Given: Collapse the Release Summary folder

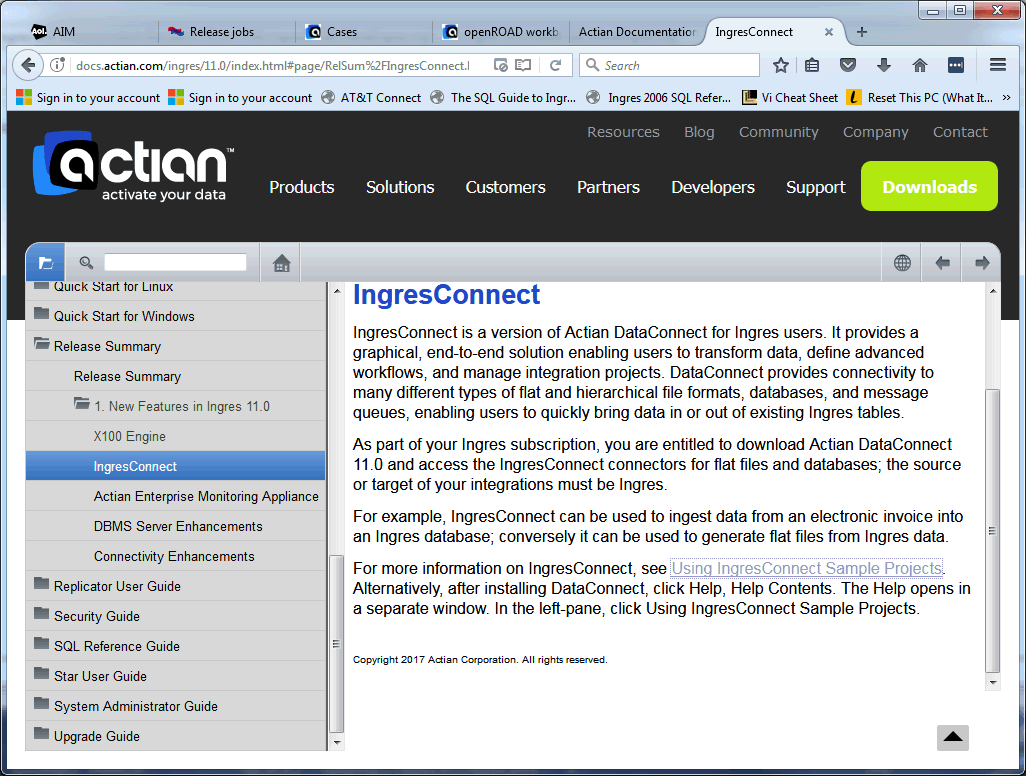Looking at the screenshot, I should click(42, 345).
